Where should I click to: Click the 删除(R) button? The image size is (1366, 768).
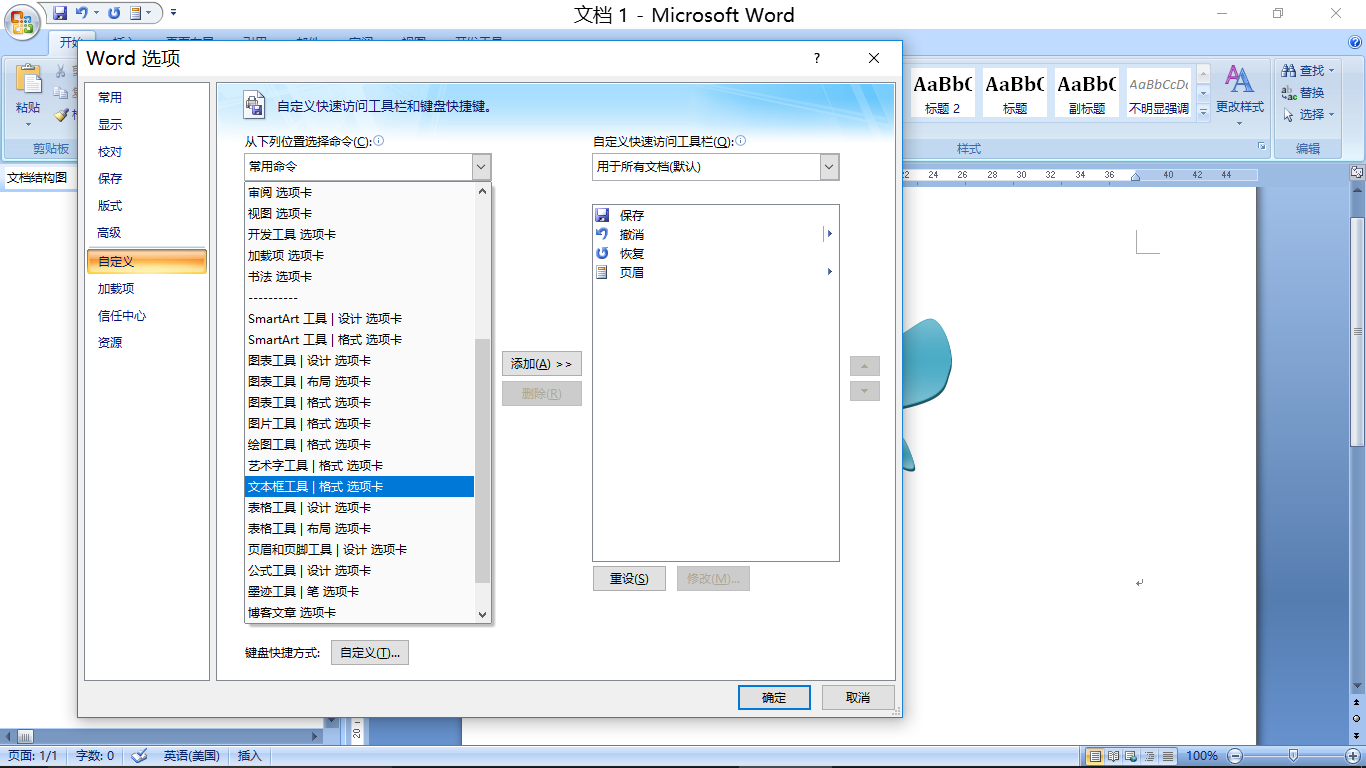542,394
